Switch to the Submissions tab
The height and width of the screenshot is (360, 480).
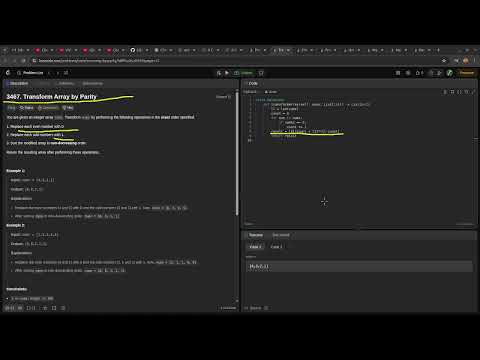(x=92, y=83)
